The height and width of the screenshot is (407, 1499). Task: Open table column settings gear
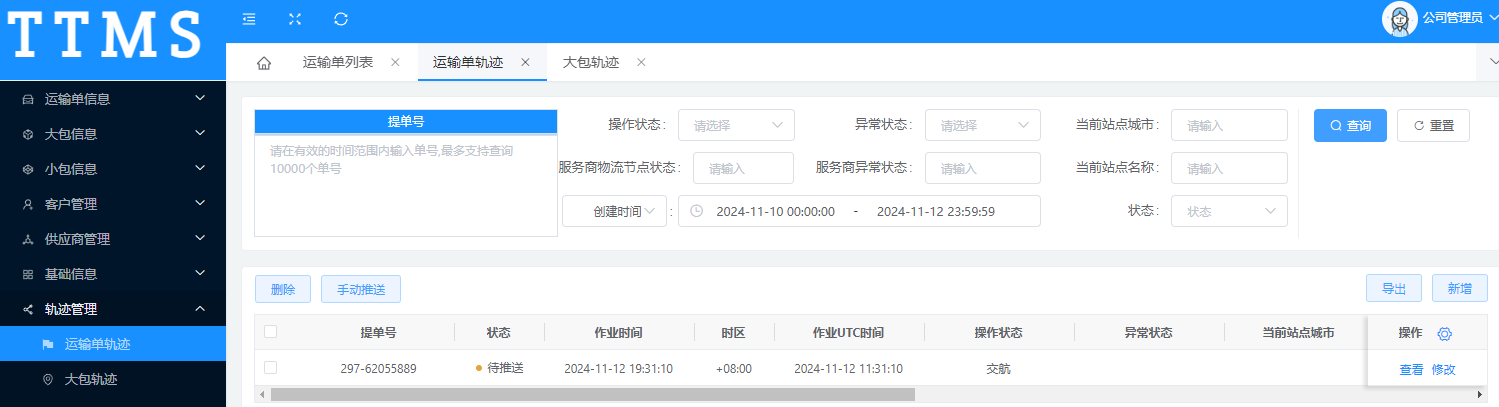(1444, 333)
